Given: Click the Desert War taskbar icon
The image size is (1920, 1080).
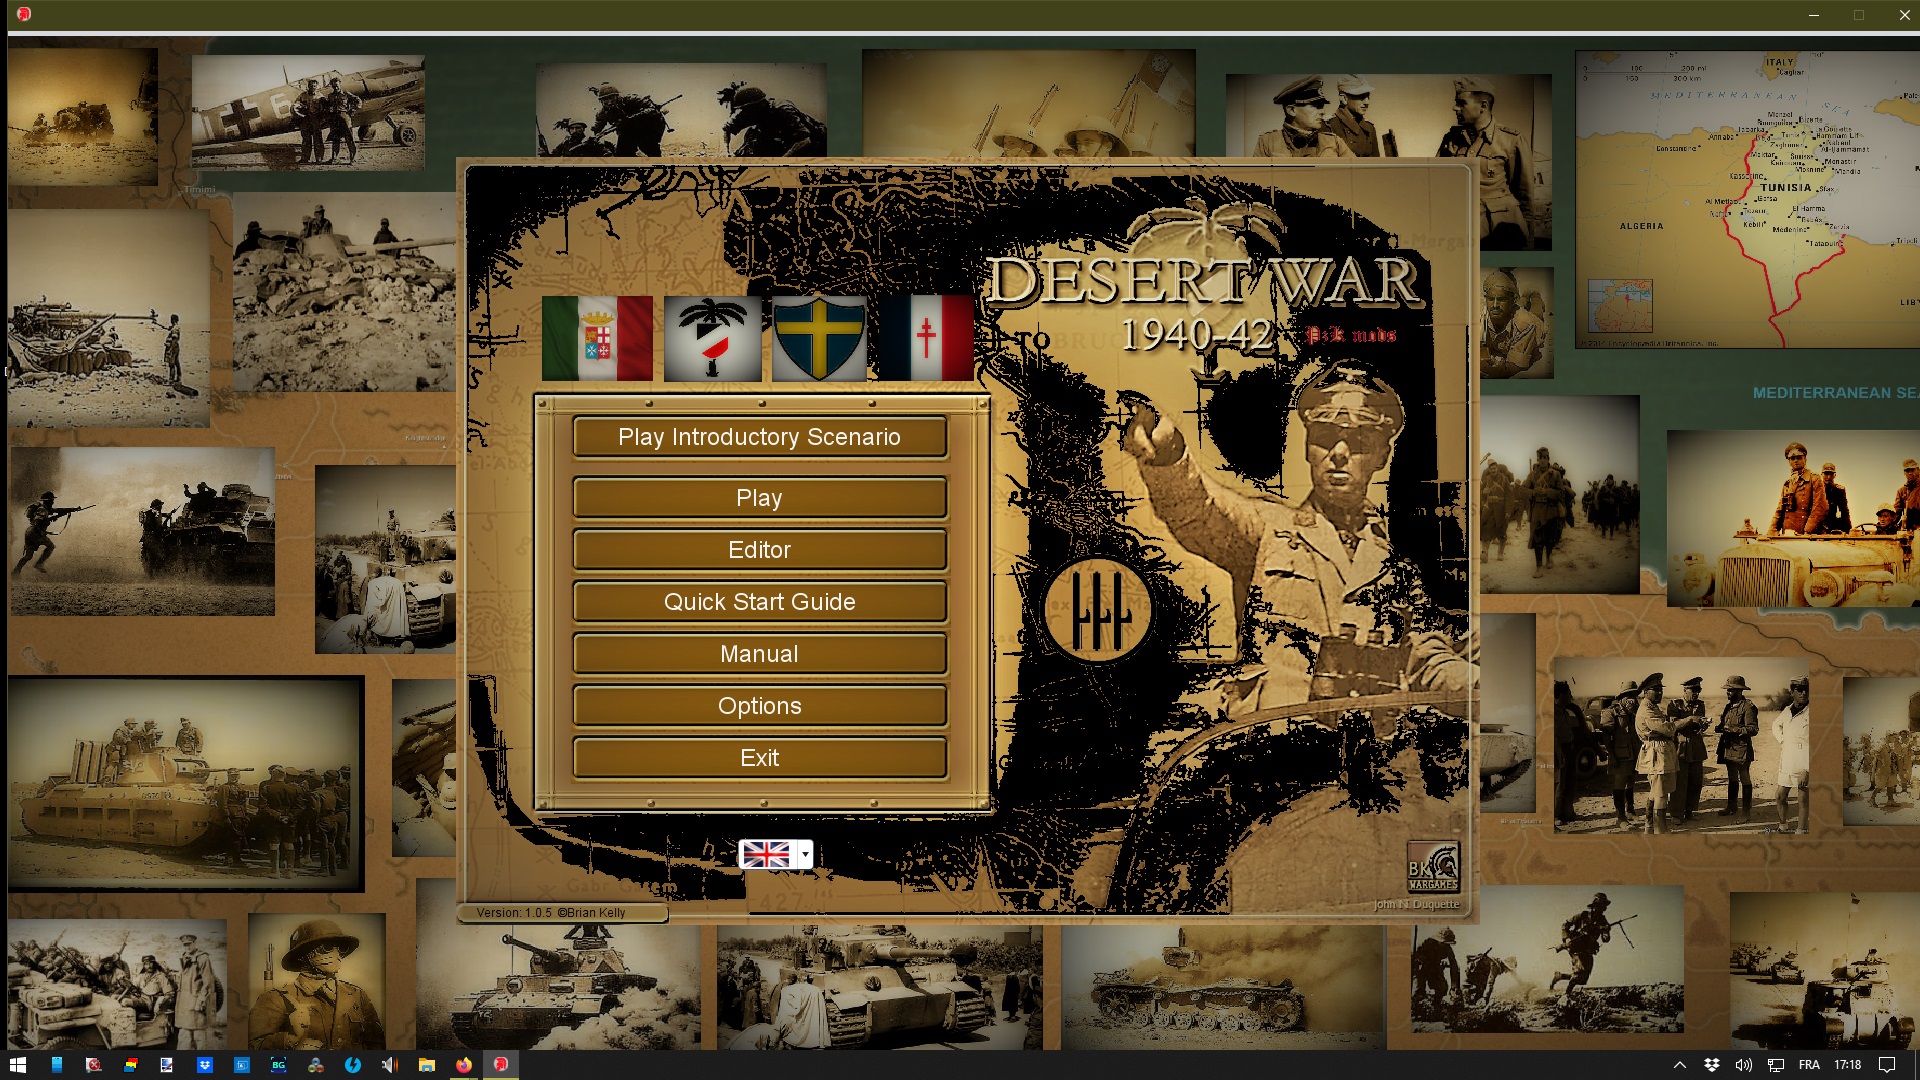Looking at the screenshot, I should [501, 1065].
